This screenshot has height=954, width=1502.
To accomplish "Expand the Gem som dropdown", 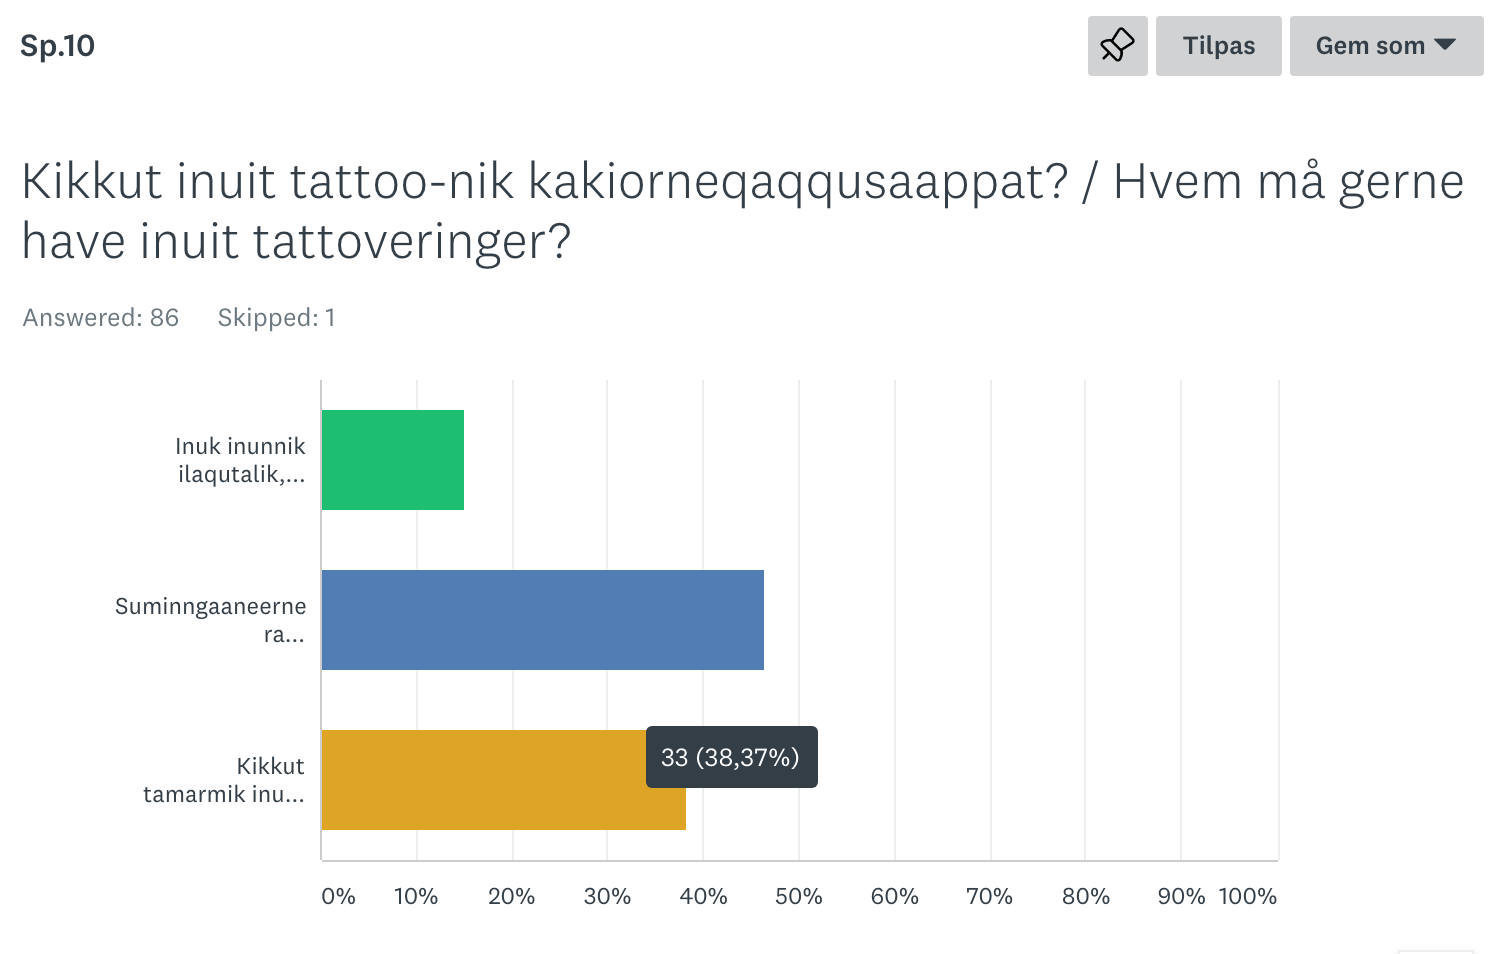I will 1385,46.
